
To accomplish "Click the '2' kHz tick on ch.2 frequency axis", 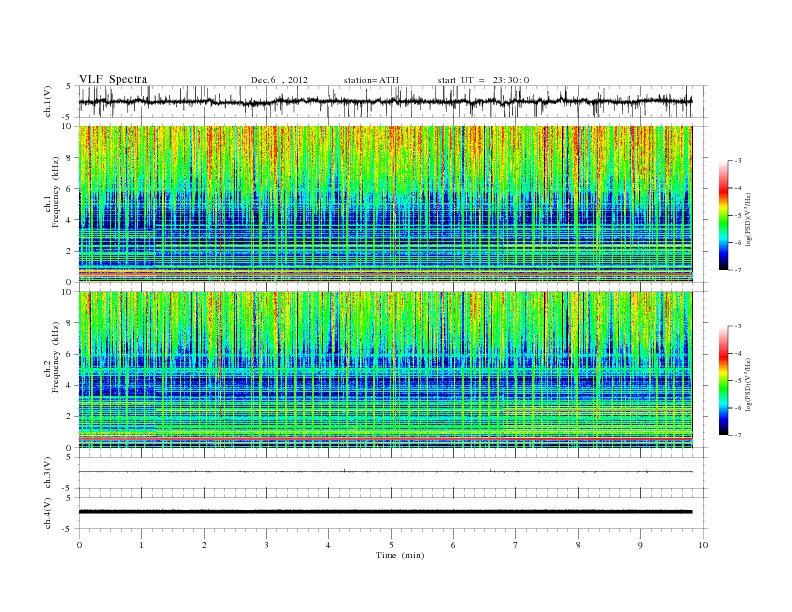I will 70,417.
